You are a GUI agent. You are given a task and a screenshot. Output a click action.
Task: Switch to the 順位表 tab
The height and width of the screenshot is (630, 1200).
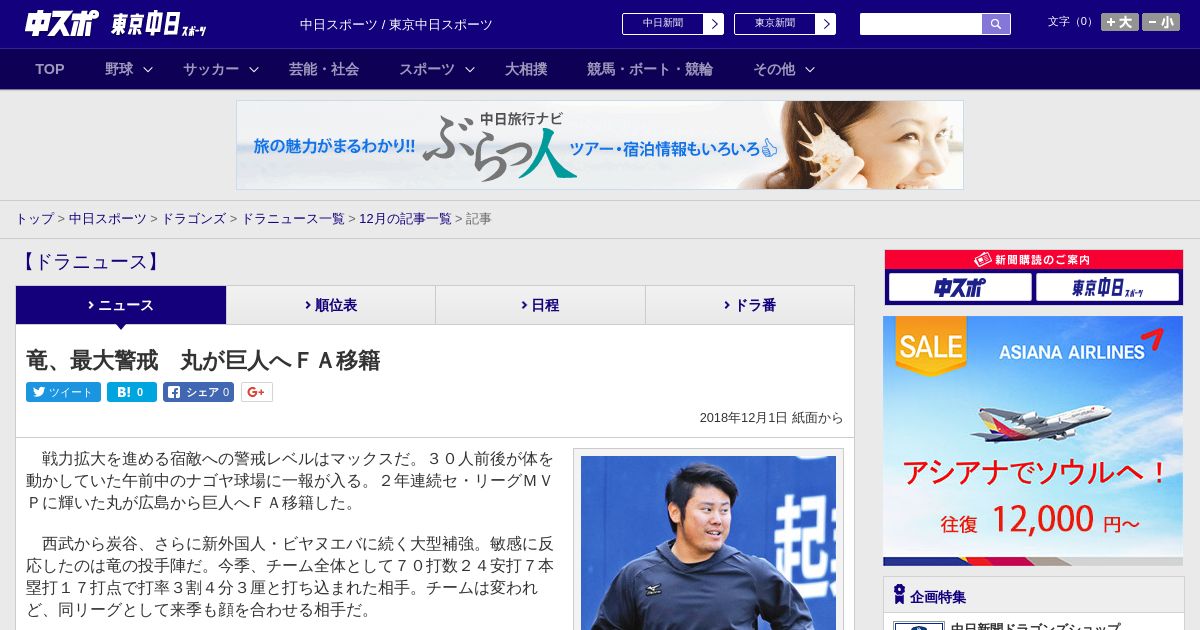(x=331, y=305)
